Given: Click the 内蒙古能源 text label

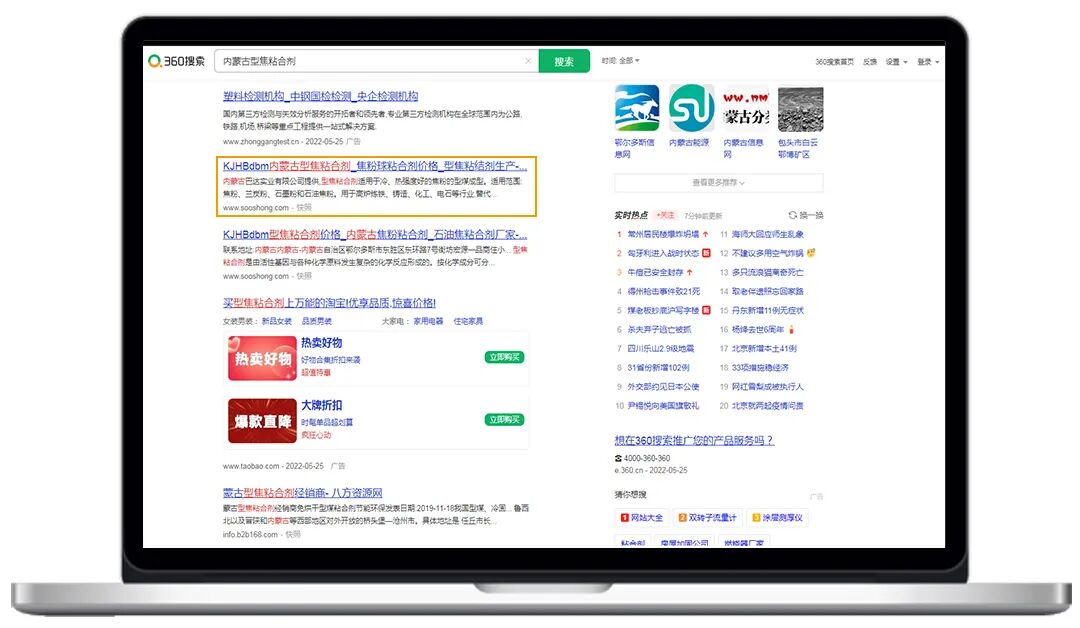Looking at the screenshot, I should tap(689, 143).
